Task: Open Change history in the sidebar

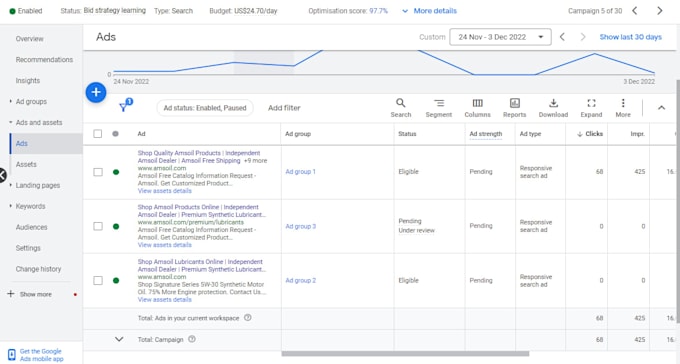Action: point(39,269)
